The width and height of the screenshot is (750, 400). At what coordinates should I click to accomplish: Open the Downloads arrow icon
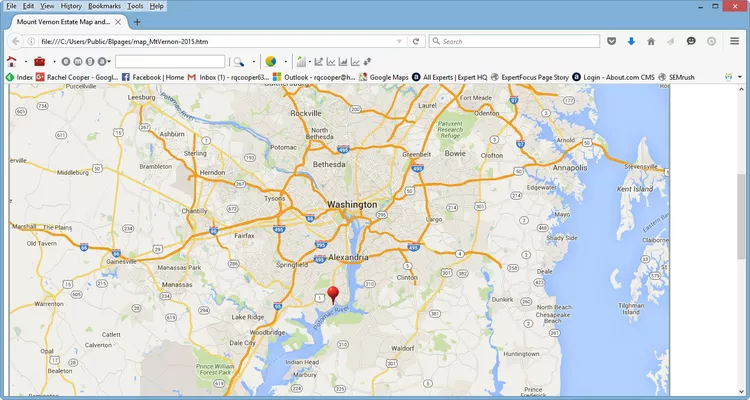click(x=631, y=41)
